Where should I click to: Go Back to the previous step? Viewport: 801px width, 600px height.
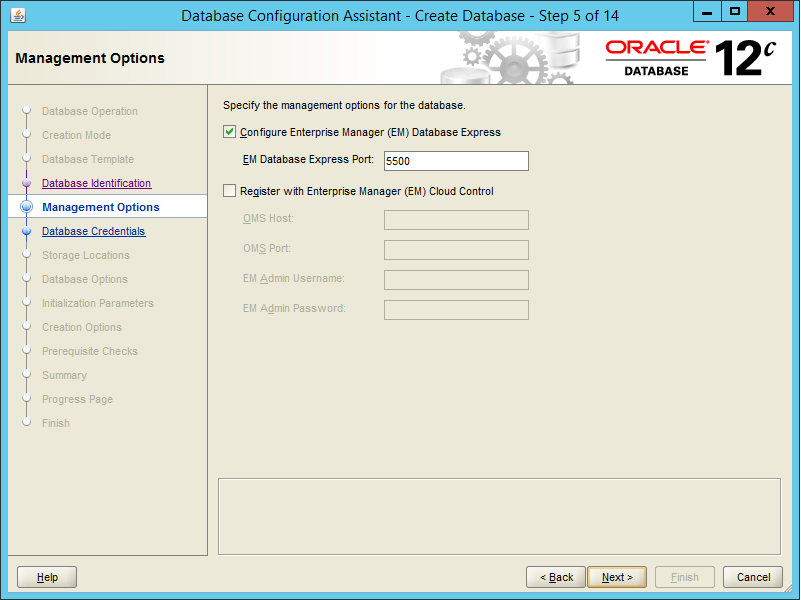tap(556, 577)
